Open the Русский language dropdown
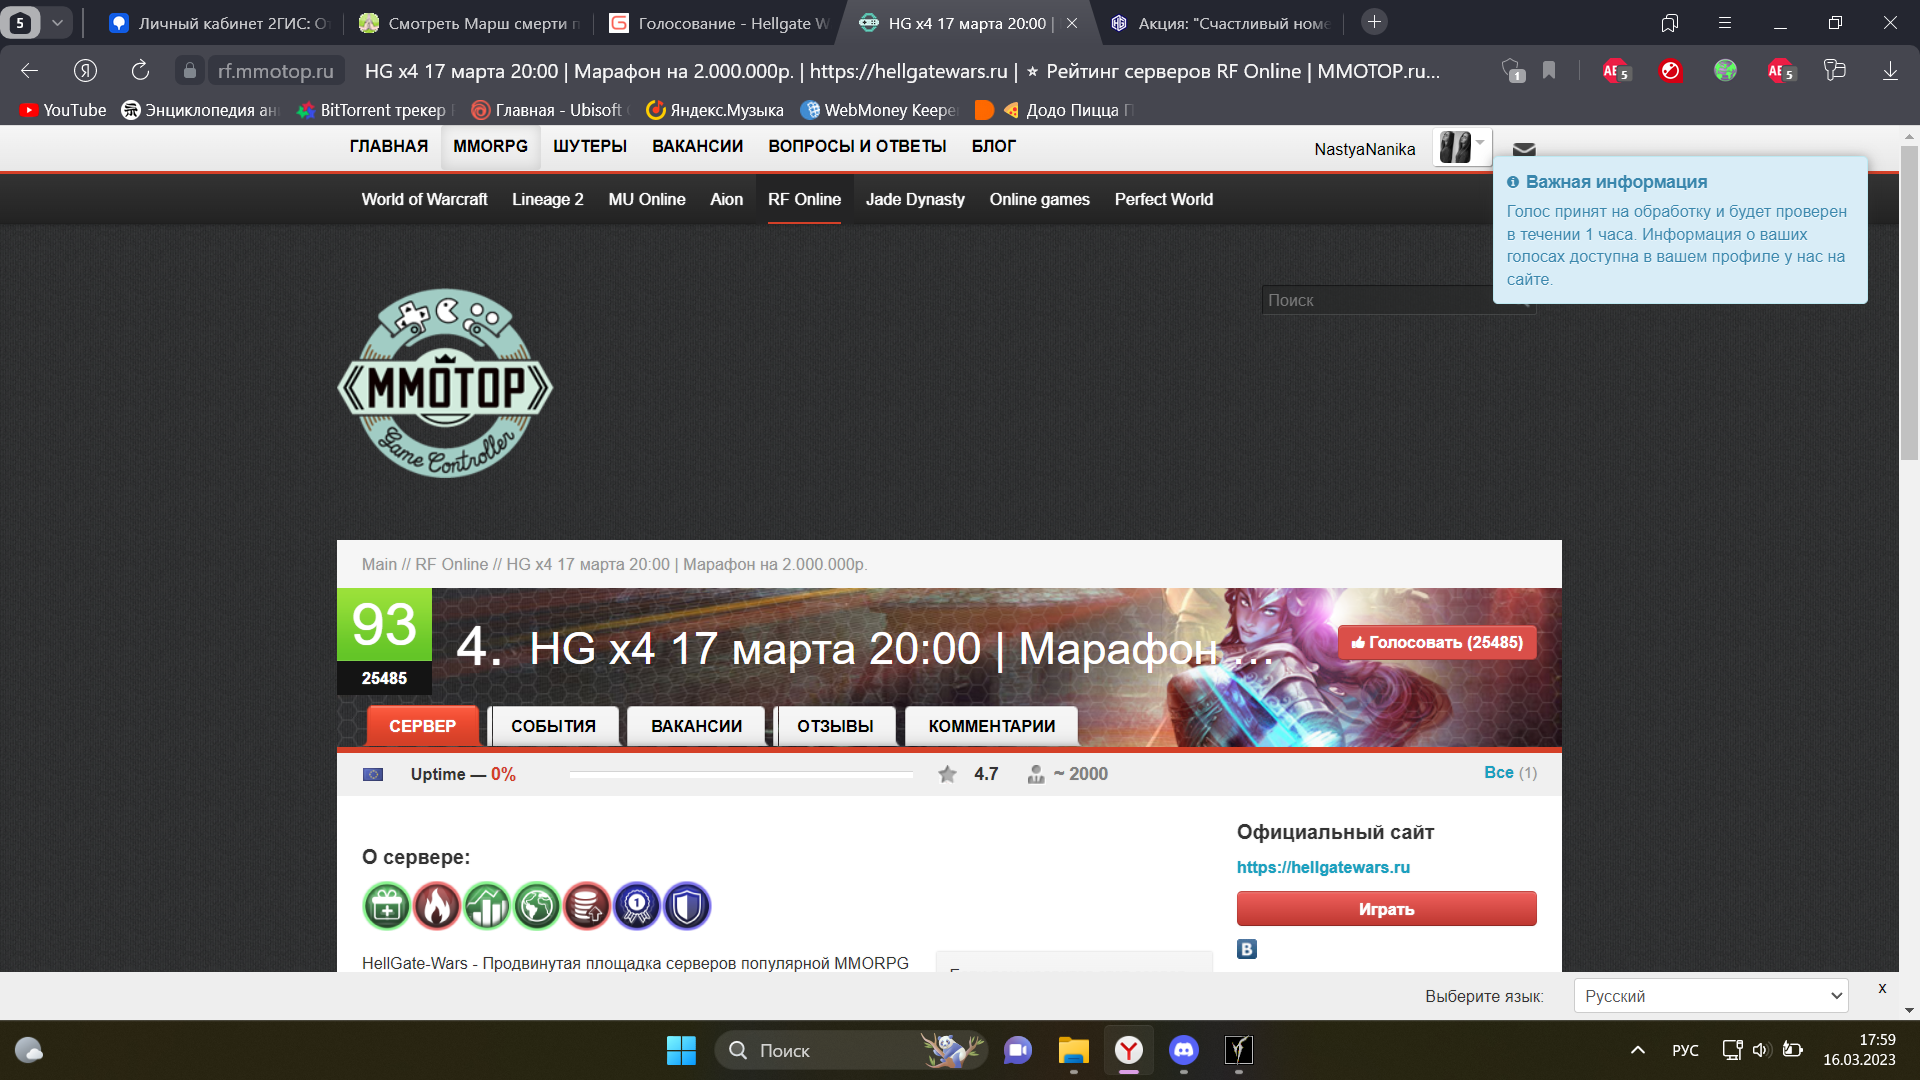This screenshot has height=1080, width=1920. coord(1711,996)
